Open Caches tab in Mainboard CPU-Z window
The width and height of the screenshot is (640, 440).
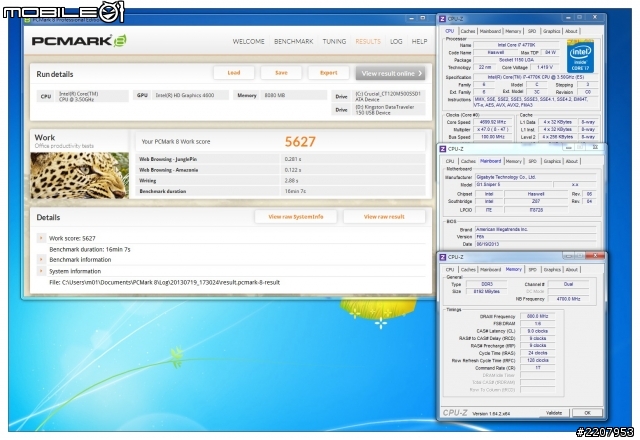pos(468,161)
